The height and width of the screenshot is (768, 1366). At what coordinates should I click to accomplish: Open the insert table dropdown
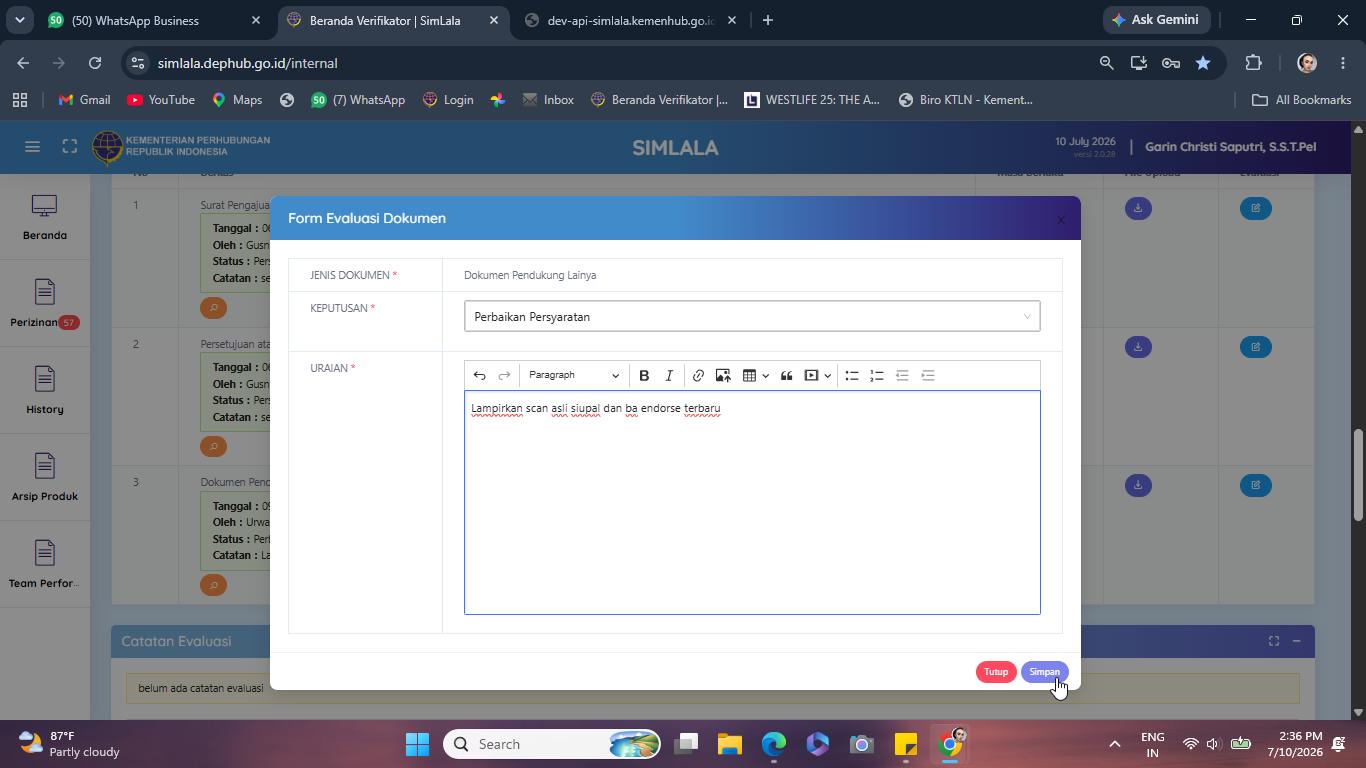tap(755, 376)
